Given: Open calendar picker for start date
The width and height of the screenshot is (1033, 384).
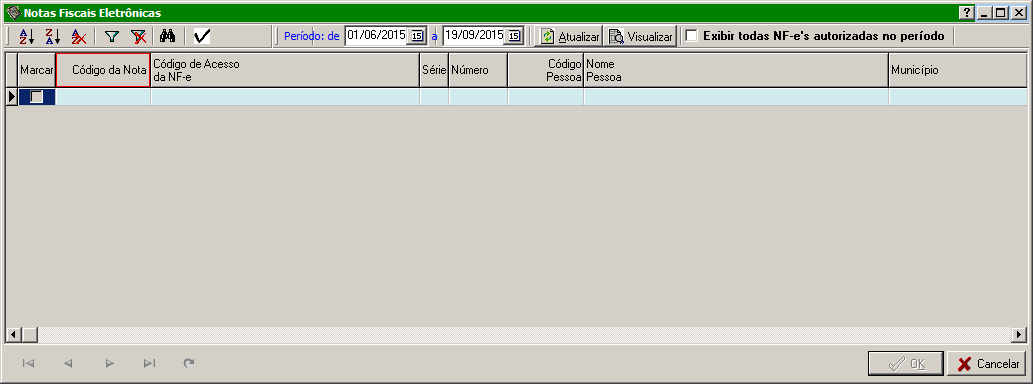Looking at the screenshot, I should pos(417,36).
